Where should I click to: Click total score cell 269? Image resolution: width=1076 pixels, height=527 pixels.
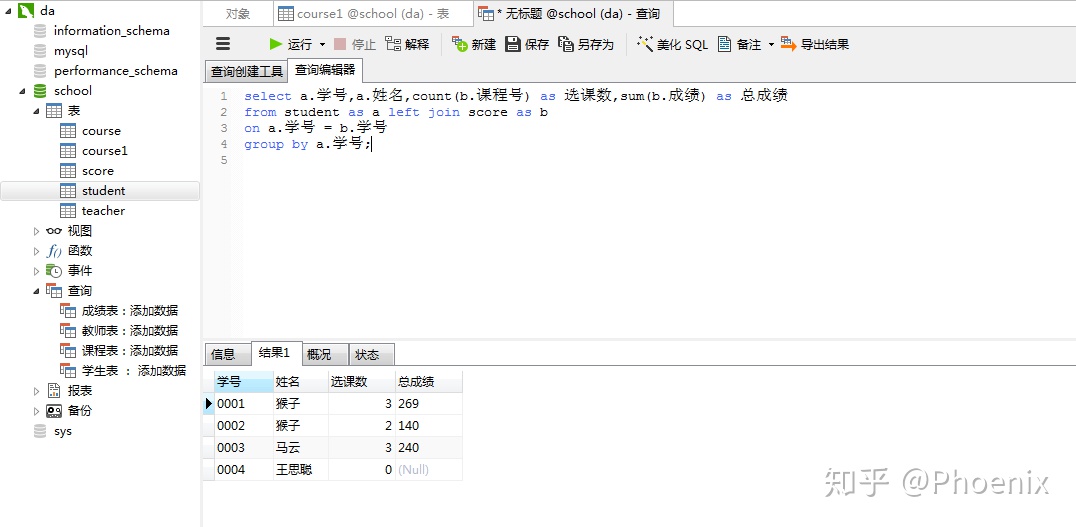[429, 404]
